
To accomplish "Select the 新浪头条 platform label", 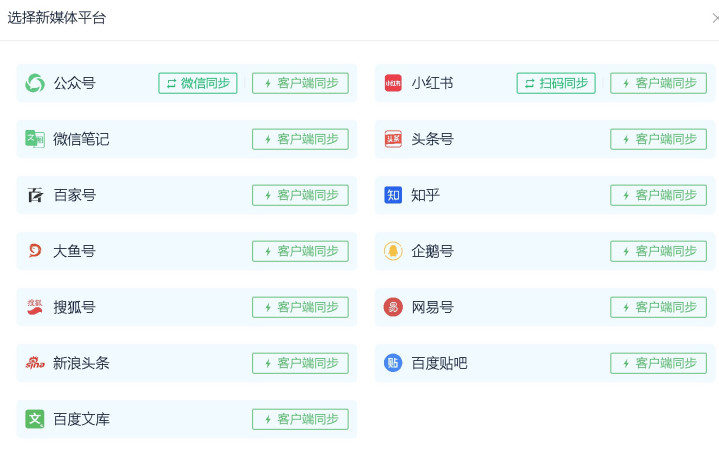I will tap(81, 363).
